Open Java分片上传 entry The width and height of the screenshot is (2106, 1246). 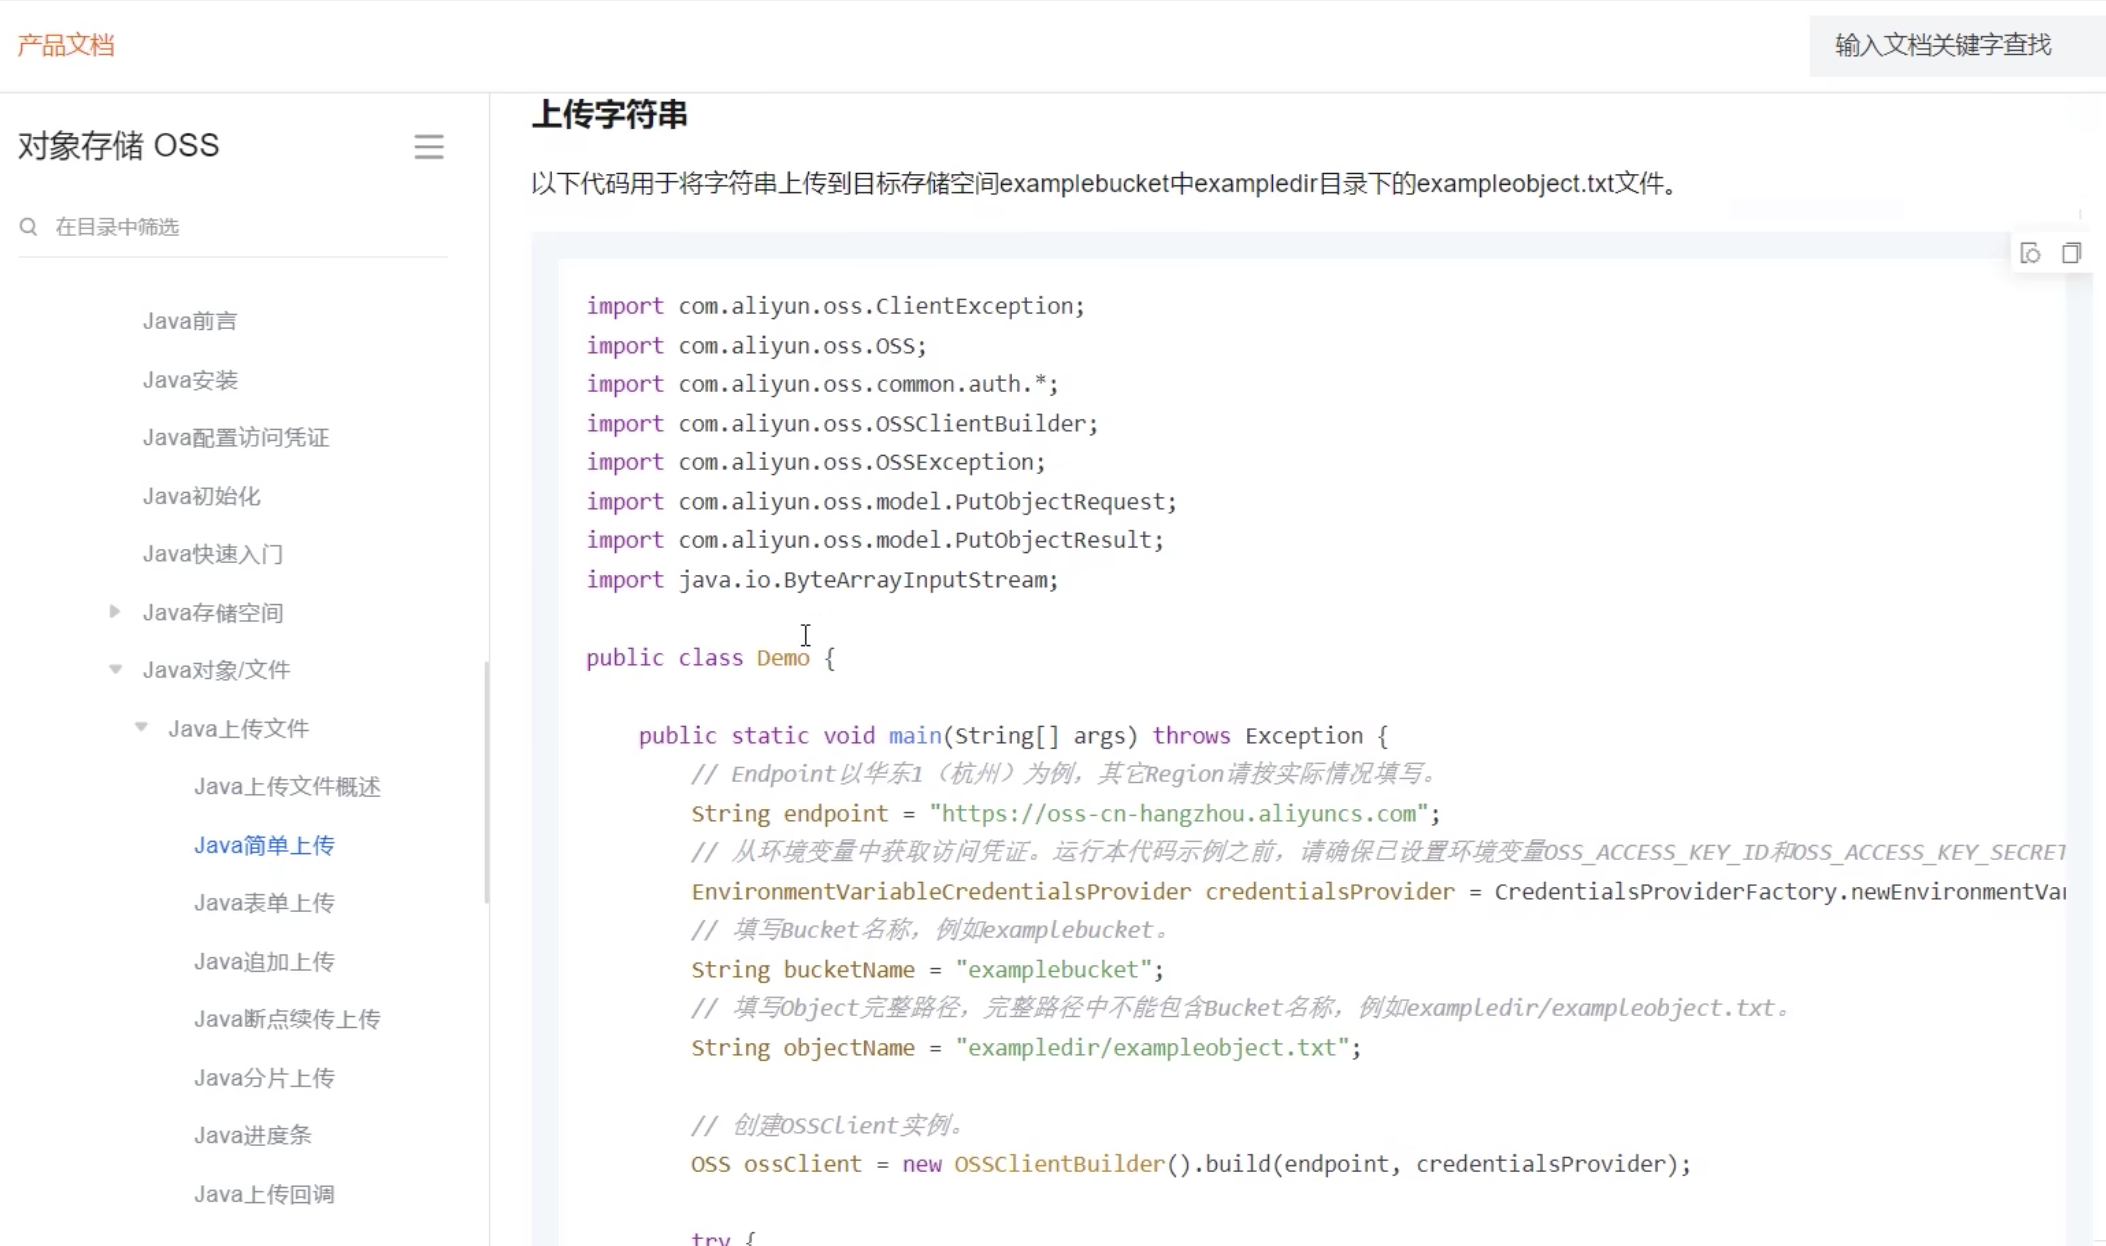pyautogui.click(x=264, y=1078)
